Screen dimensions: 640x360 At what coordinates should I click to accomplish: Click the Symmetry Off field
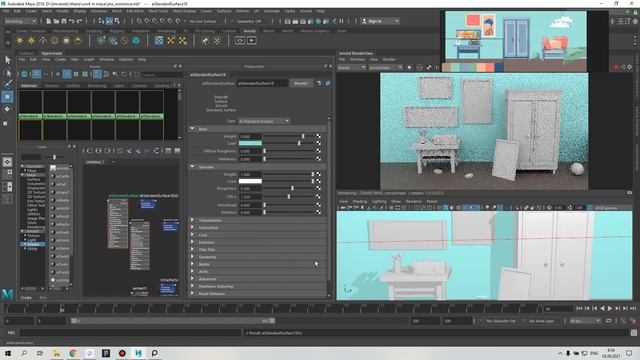[248, 21]
